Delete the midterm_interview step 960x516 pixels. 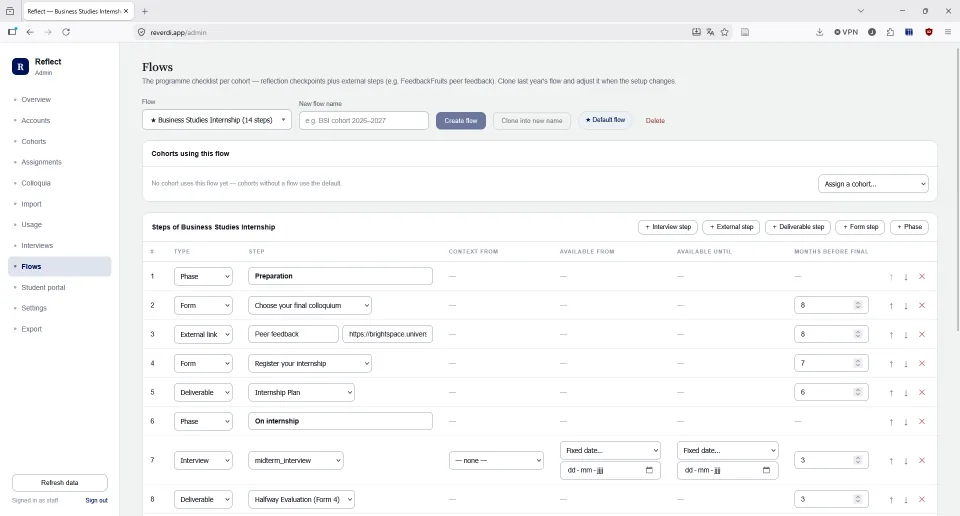pyautogui.click(x=922, y=461)
